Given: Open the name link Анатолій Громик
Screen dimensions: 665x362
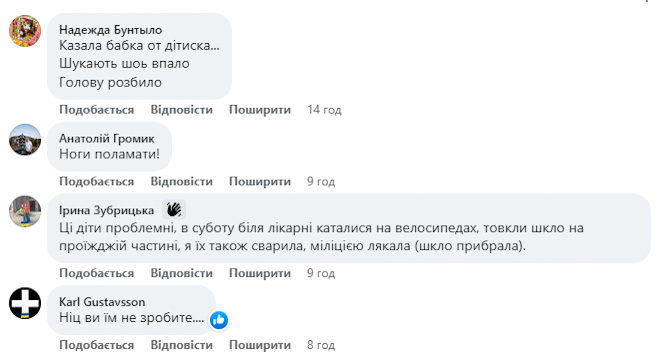Looking at the screenshot, I should click(x=107, y=139).
